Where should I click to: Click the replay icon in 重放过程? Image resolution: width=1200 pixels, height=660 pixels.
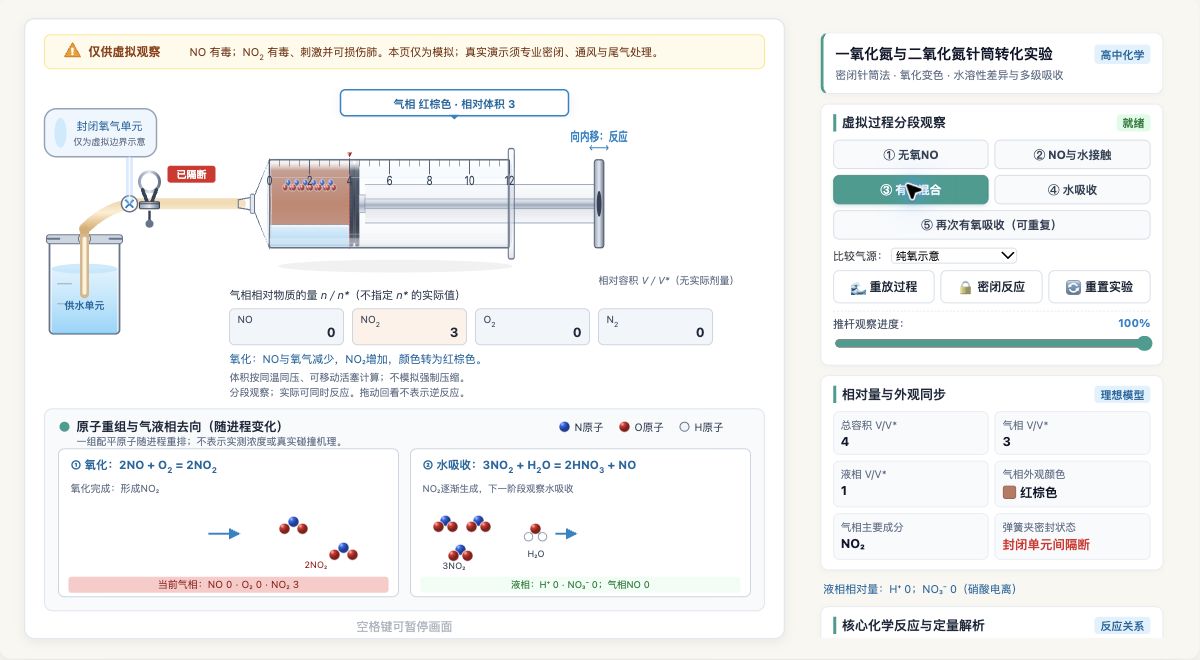pyautogui.click(x=857, y=287)
